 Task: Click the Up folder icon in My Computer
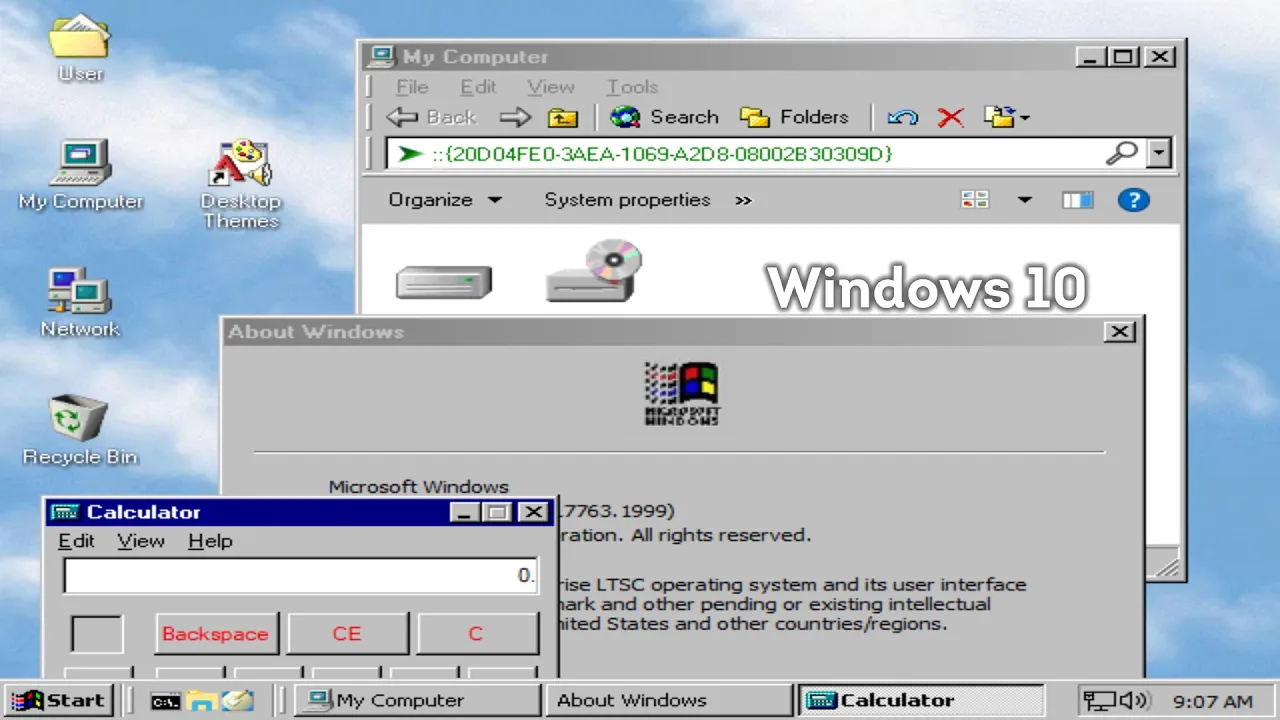563,117
